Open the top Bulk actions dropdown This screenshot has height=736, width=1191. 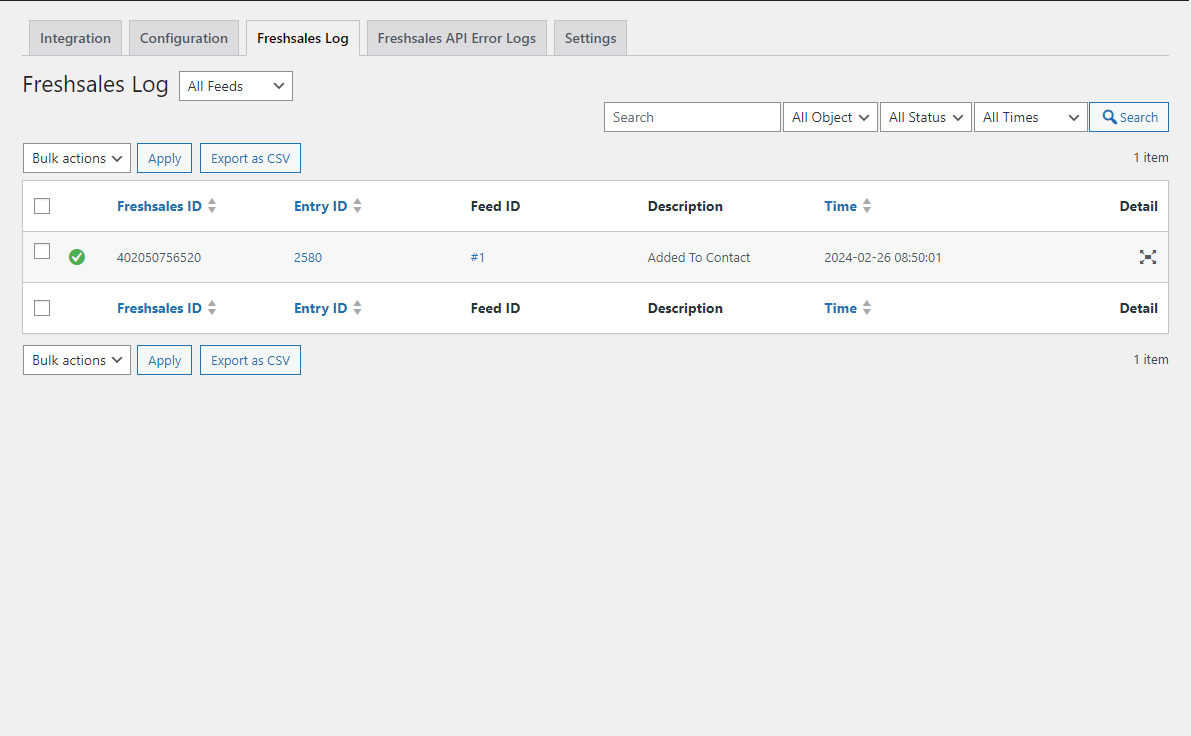tap(77, 158)
